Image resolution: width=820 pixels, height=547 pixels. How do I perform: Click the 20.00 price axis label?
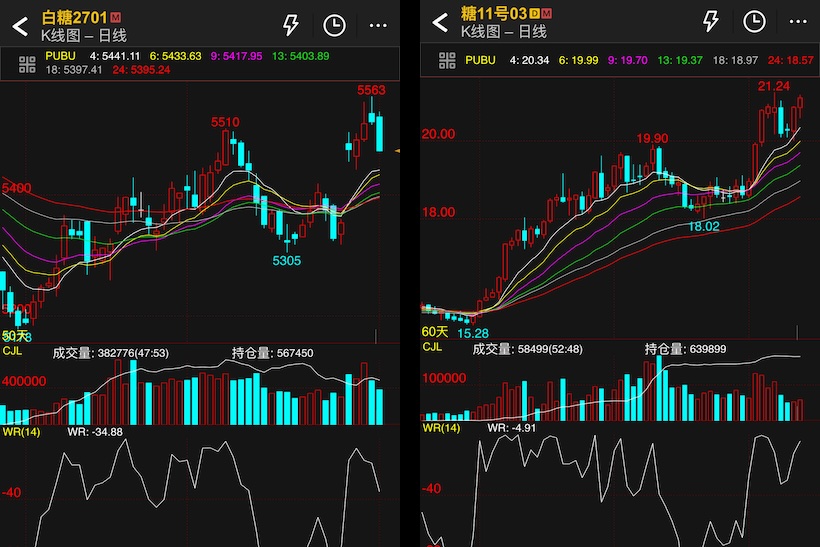tap(438, 134)
